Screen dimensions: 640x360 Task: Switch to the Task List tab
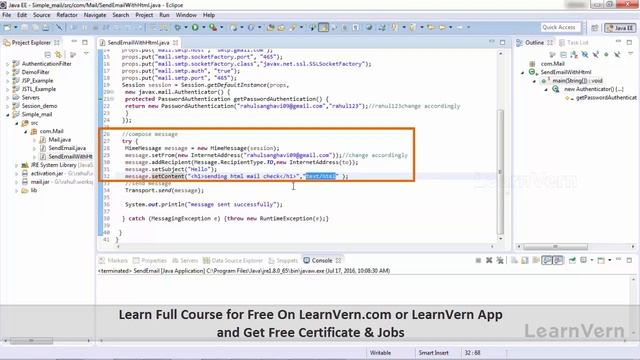coord(574,42)
